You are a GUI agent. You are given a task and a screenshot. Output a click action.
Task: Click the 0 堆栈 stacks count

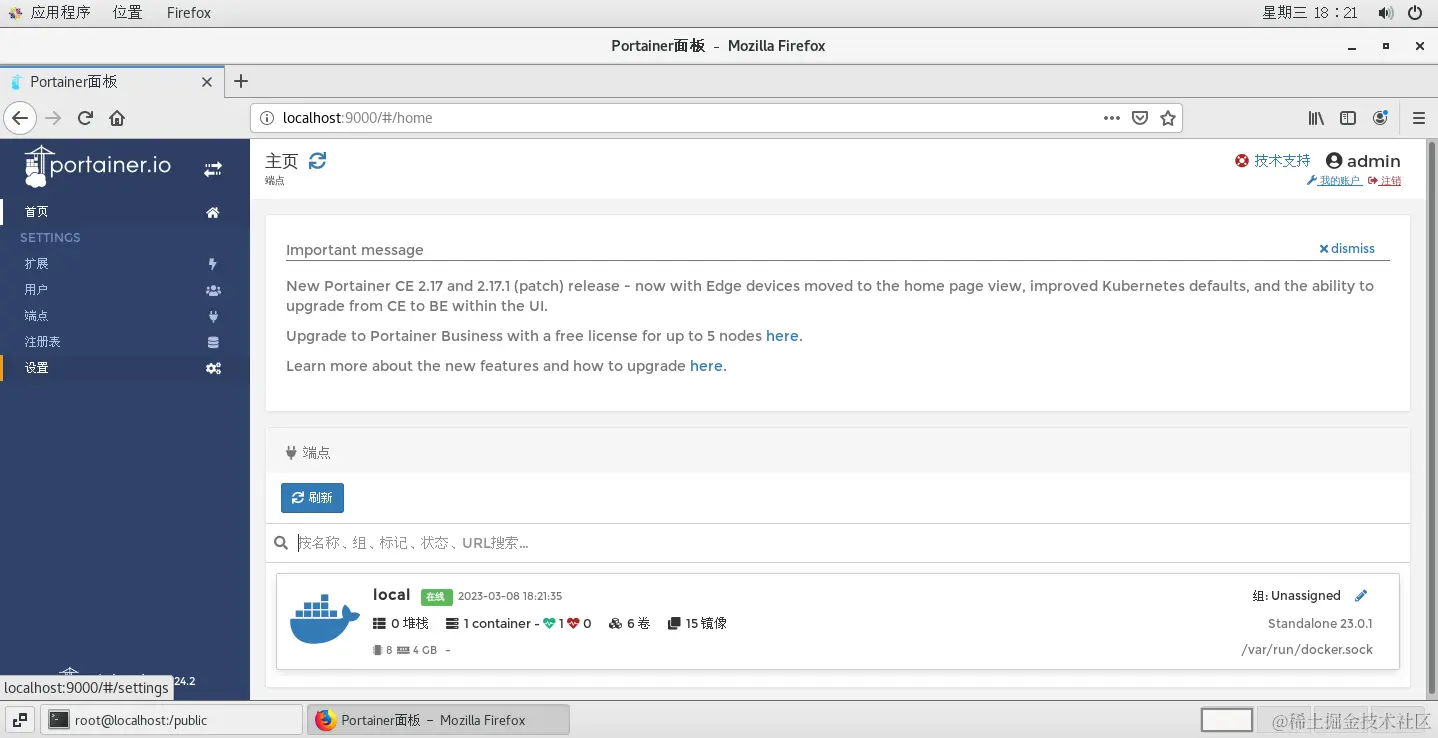[401, 623]
